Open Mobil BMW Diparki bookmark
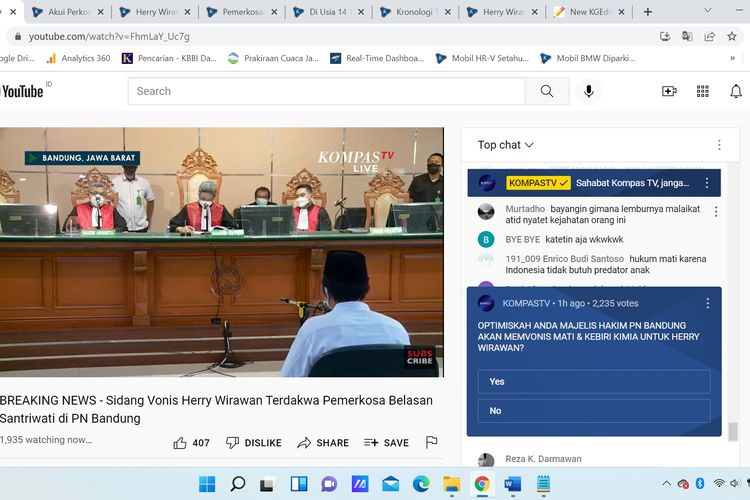The width and height of the screenshot is (750, 500). [588, 58]
